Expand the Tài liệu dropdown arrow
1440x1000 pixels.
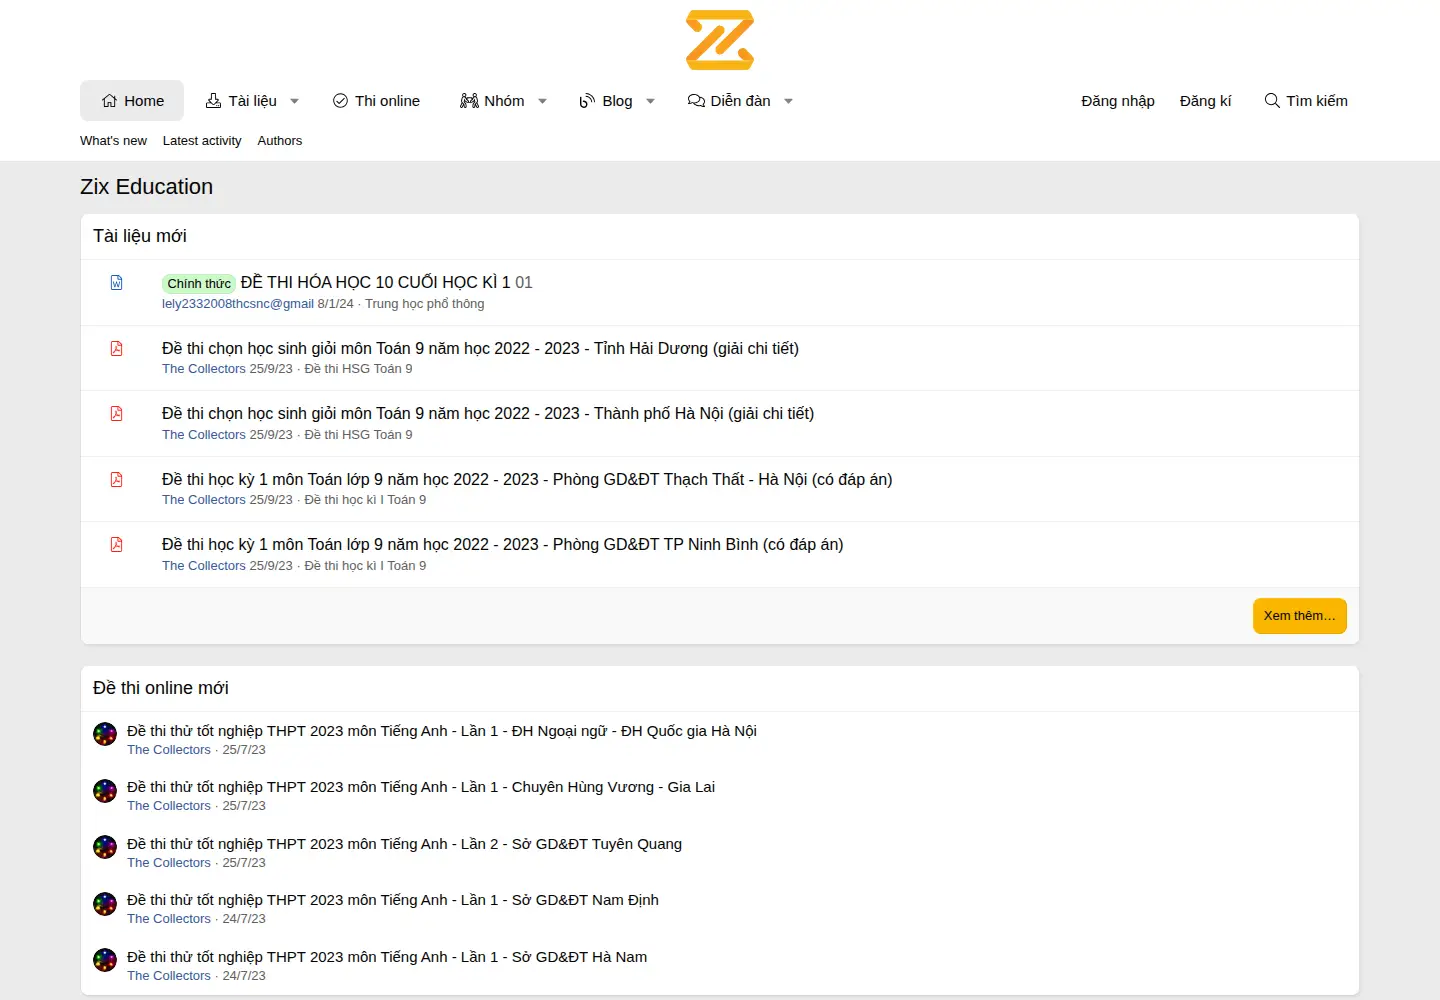(295, 101)
